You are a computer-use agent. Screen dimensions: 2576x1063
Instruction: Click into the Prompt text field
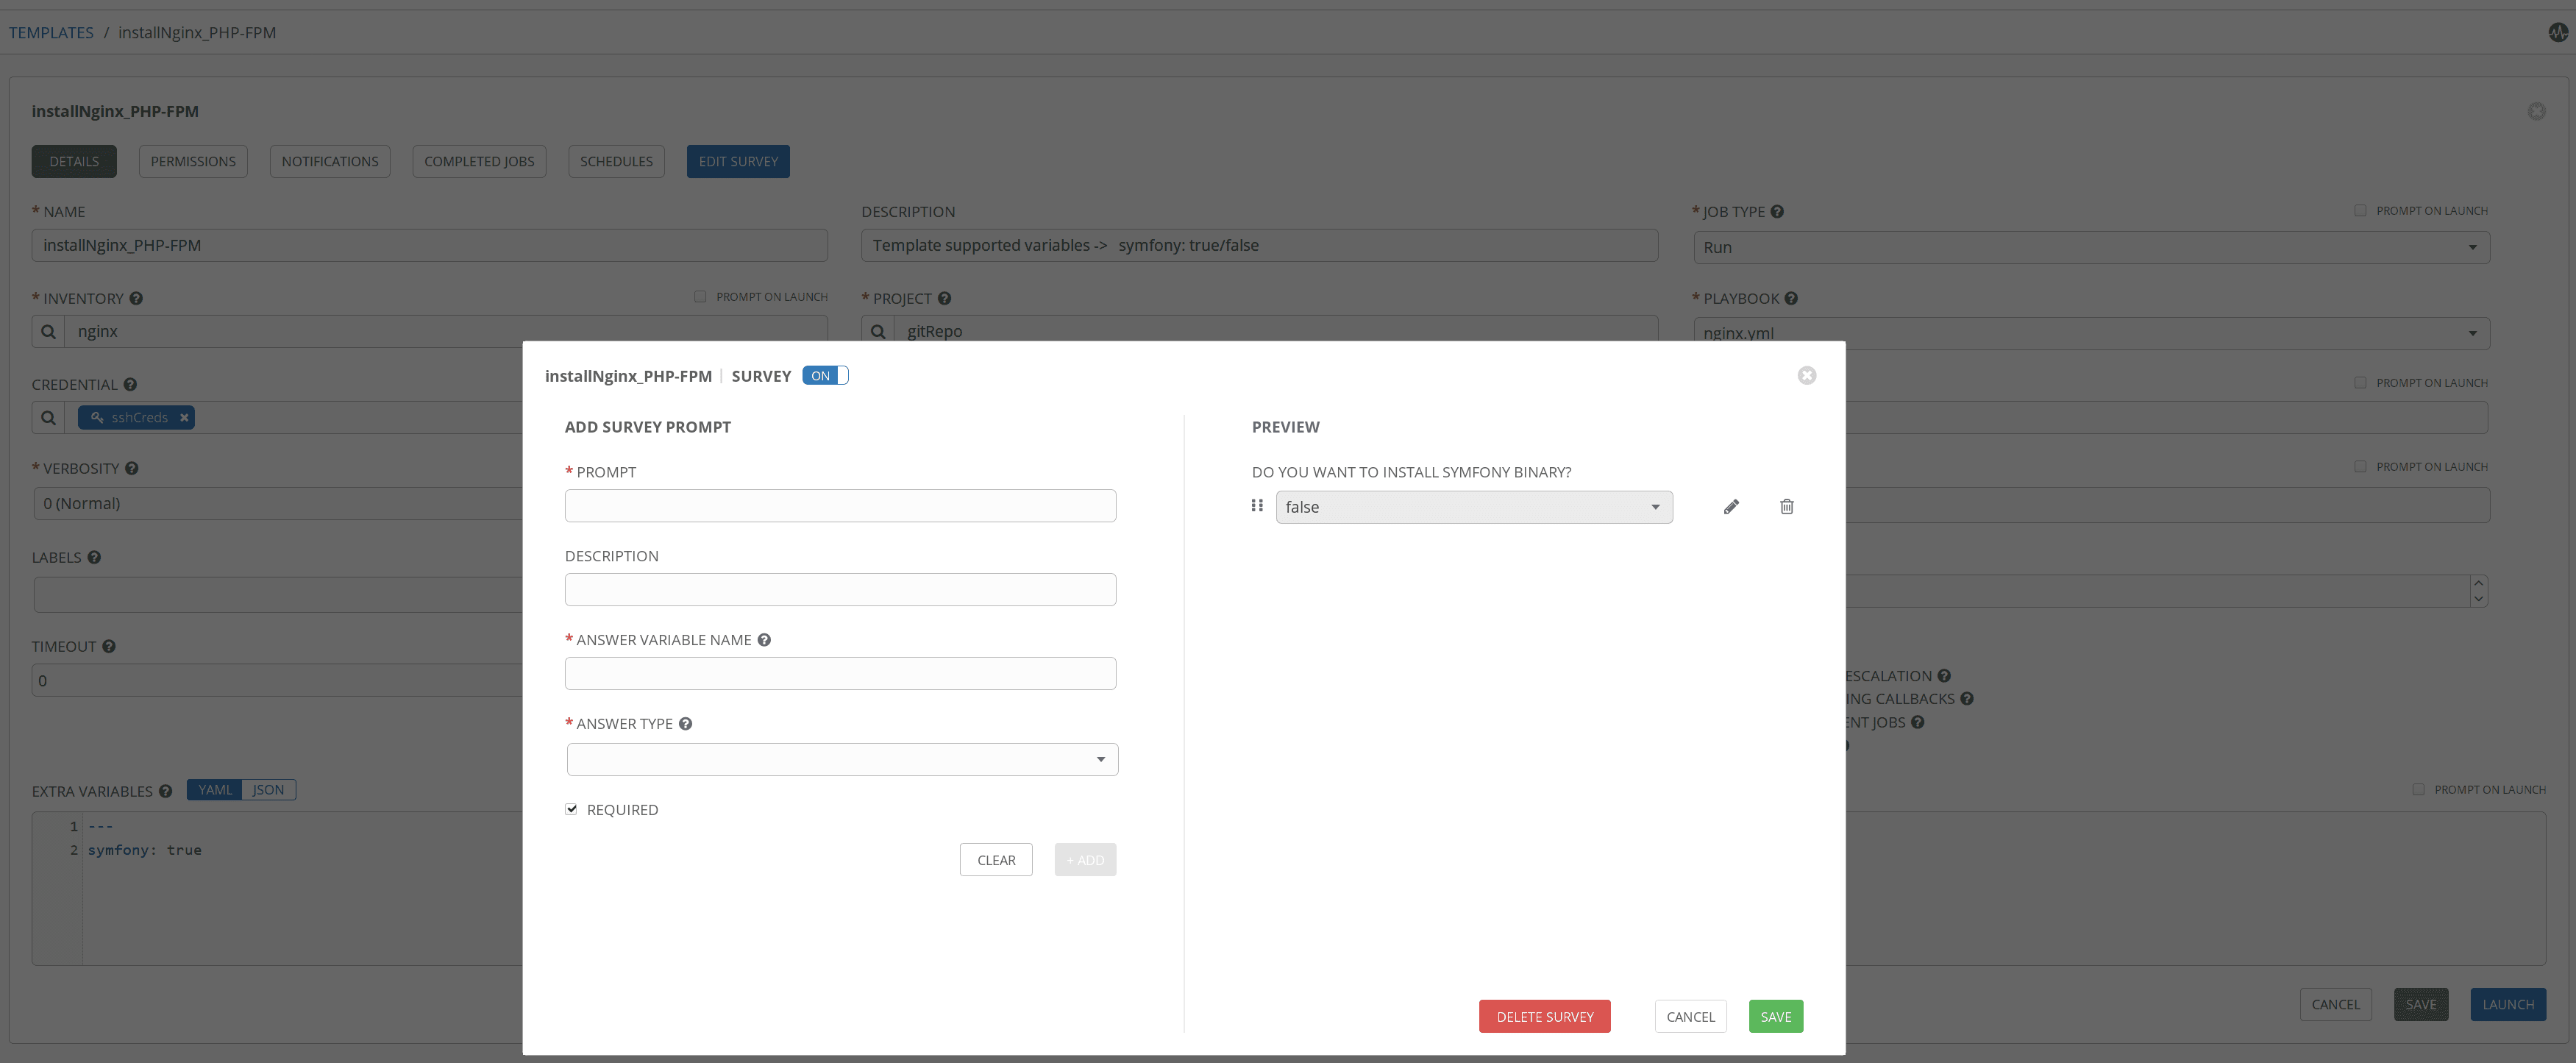tap(840, 506)
